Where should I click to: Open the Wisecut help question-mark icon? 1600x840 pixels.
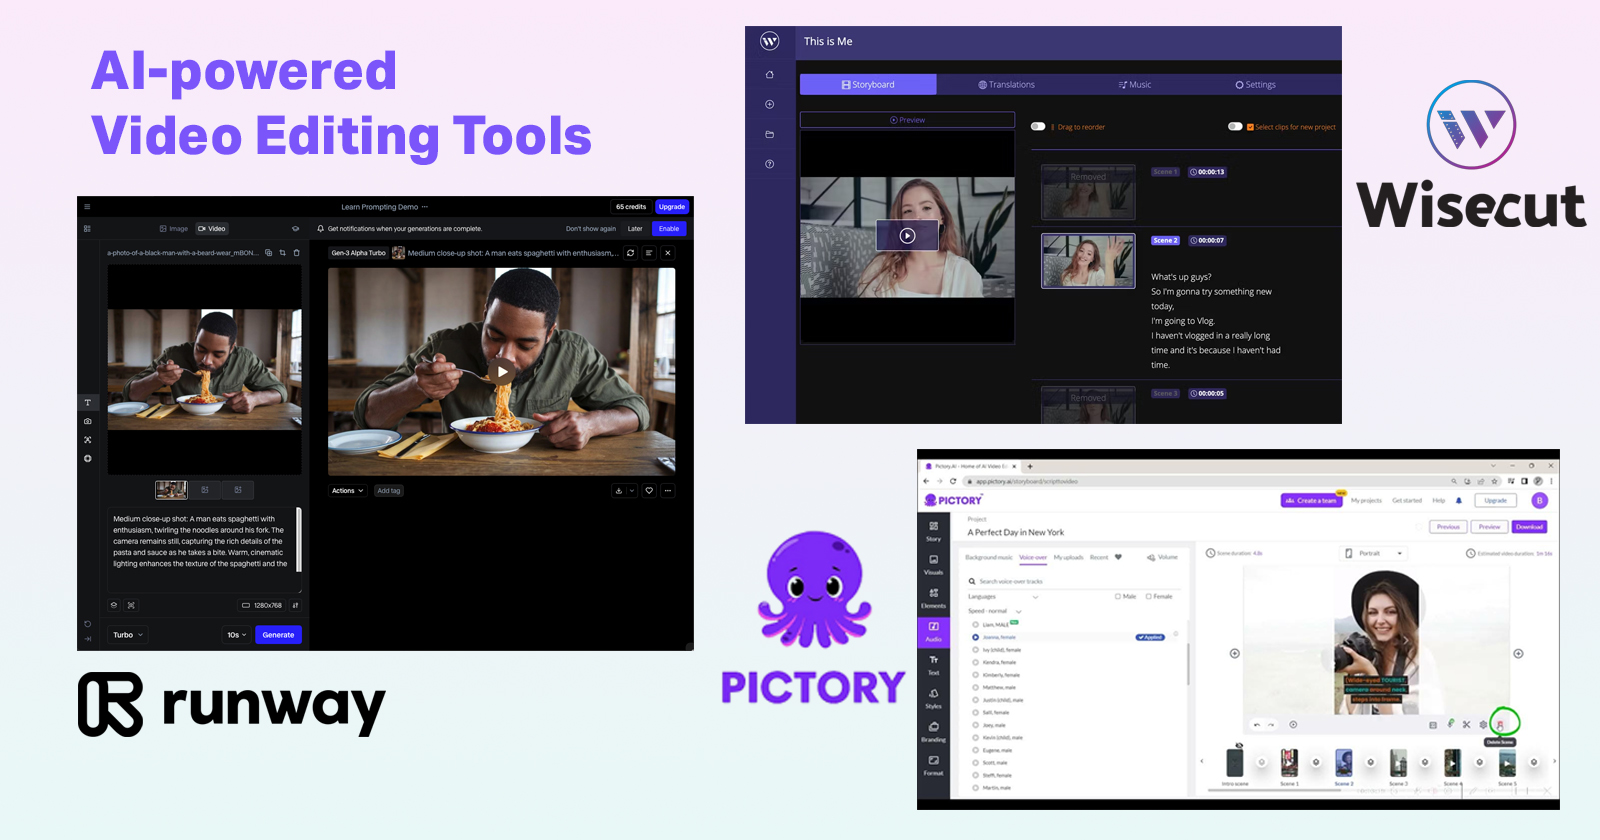tap(769, 164)
